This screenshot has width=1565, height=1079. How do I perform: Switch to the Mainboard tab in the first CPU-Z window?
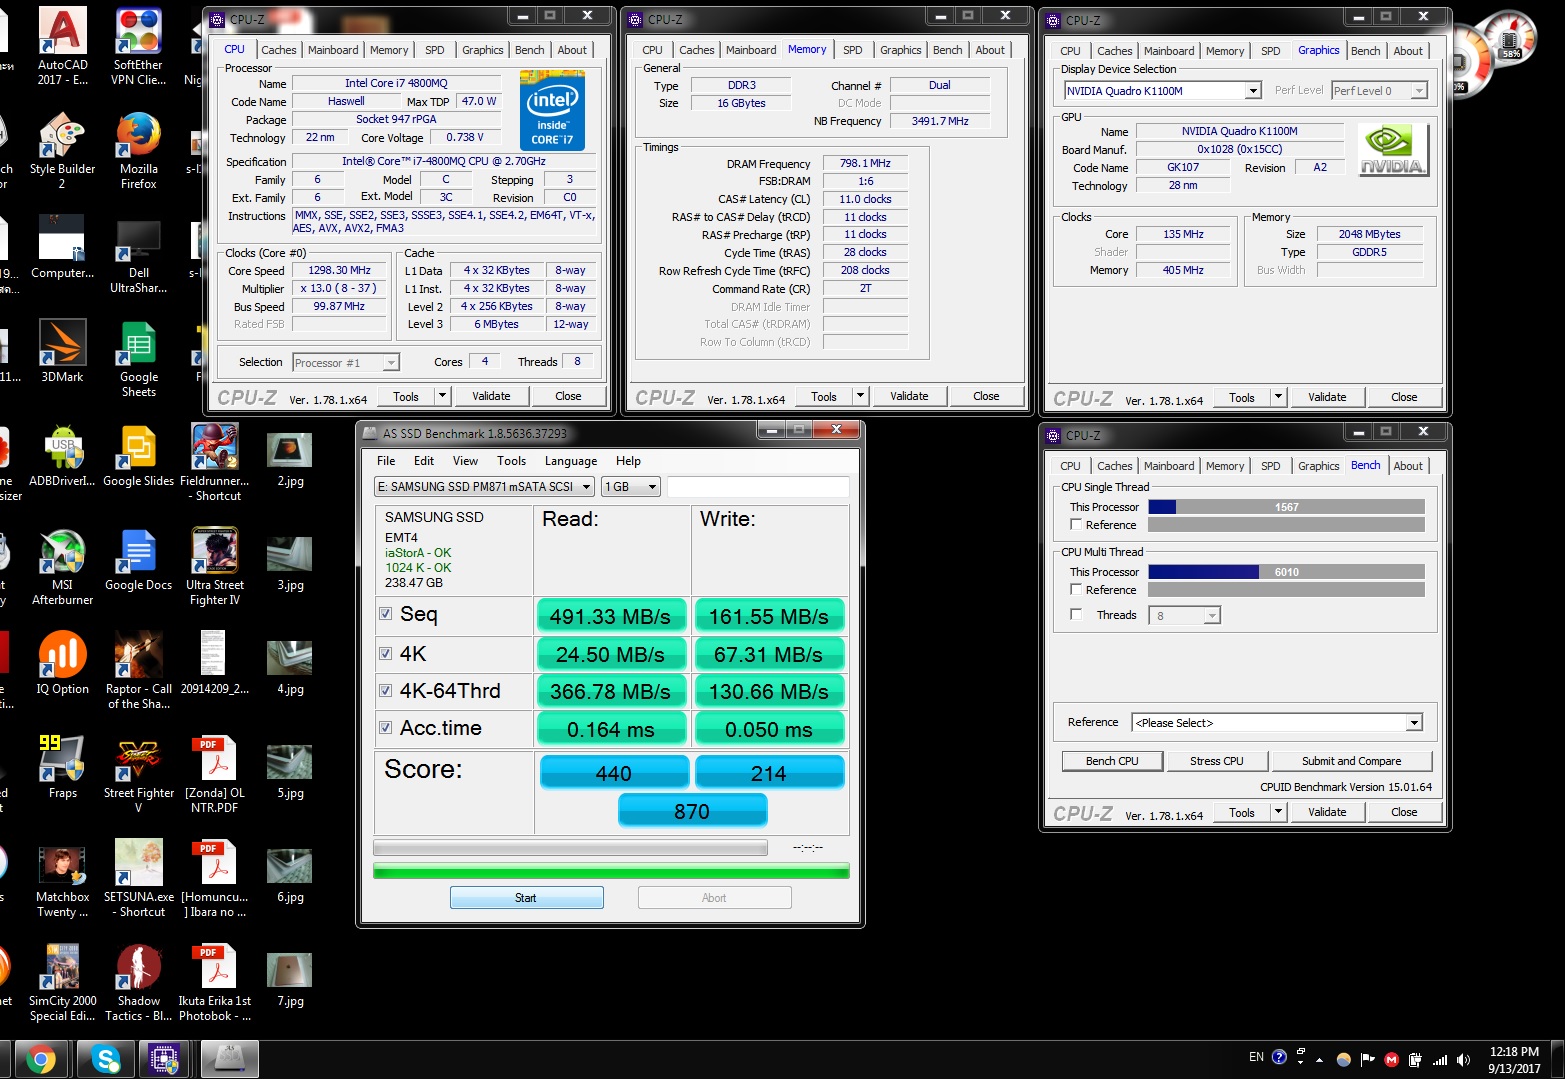pos(333,50)
